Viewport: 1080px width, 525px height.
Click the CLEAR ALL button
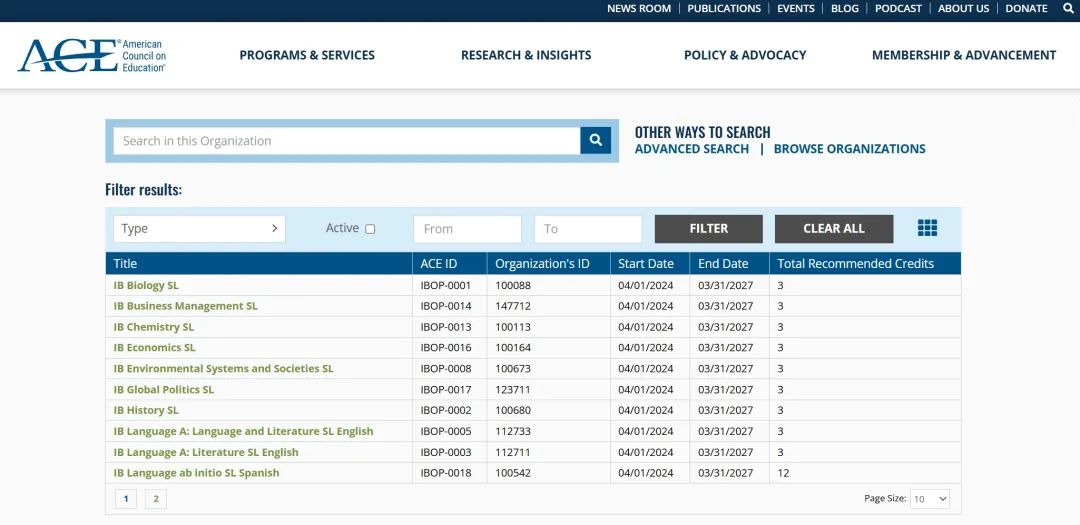(x=833, y=229)
